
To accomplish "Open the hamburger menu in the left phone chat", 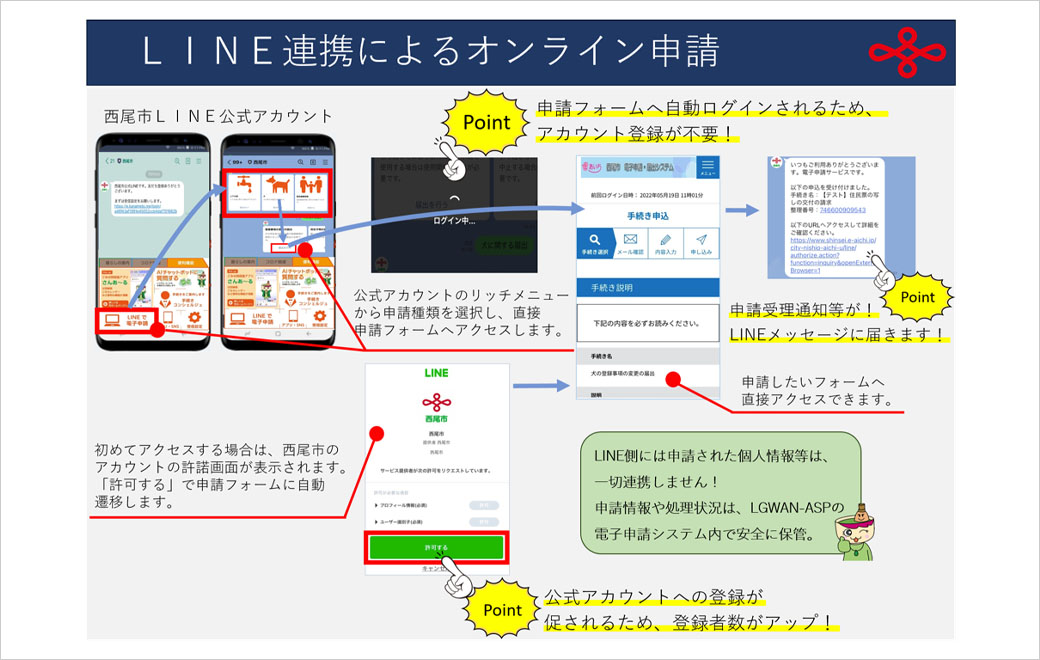I will click(x=198, y=161).
